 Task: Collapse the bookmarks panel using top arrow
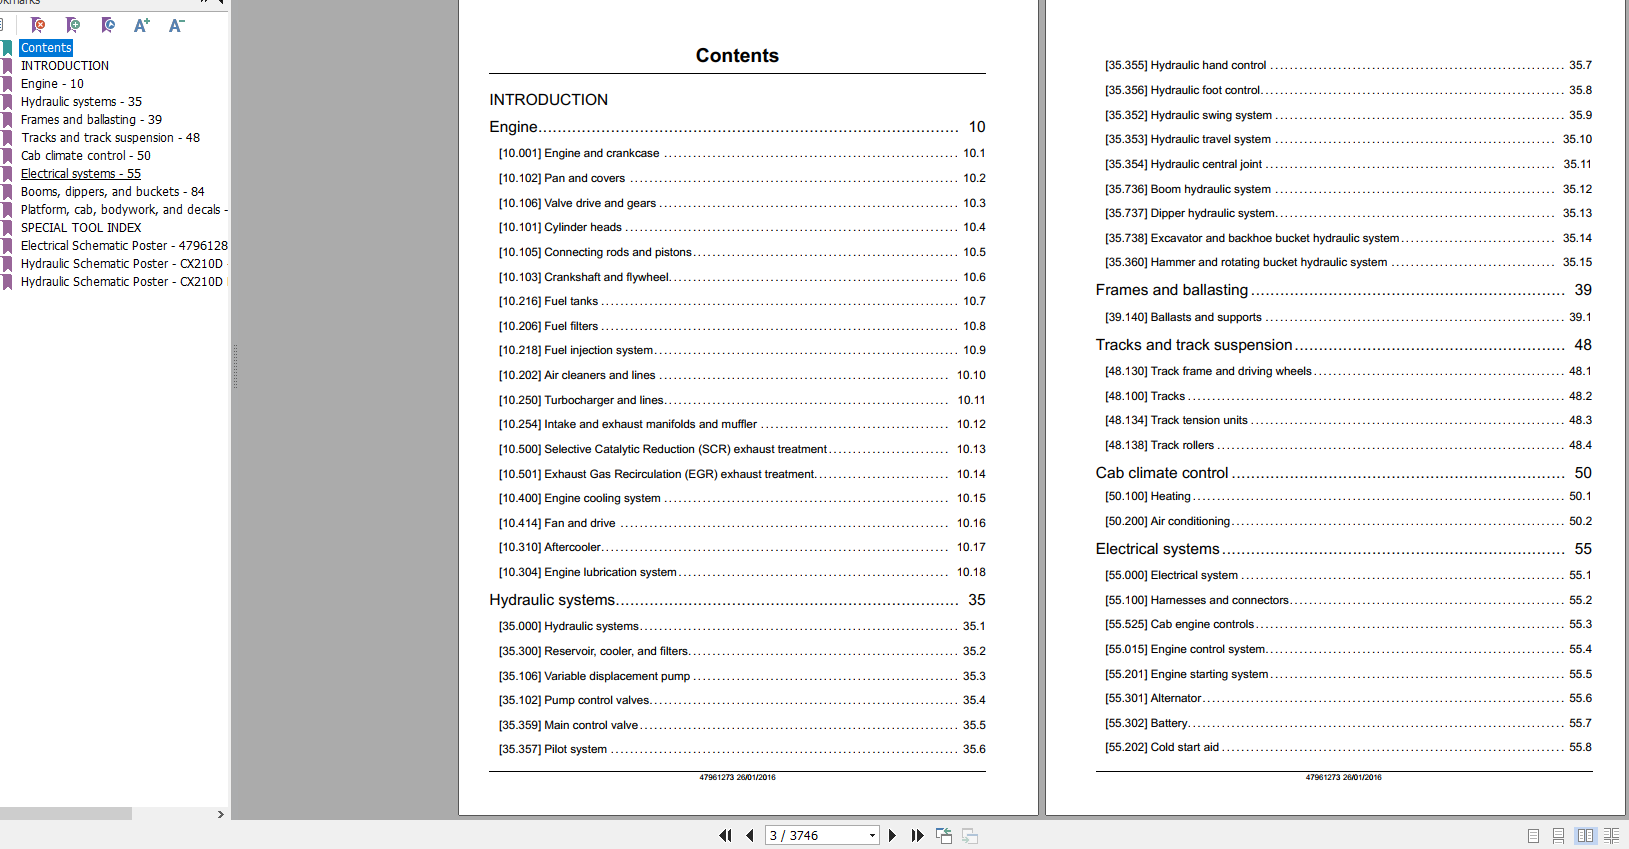click(x=221, y=3)
